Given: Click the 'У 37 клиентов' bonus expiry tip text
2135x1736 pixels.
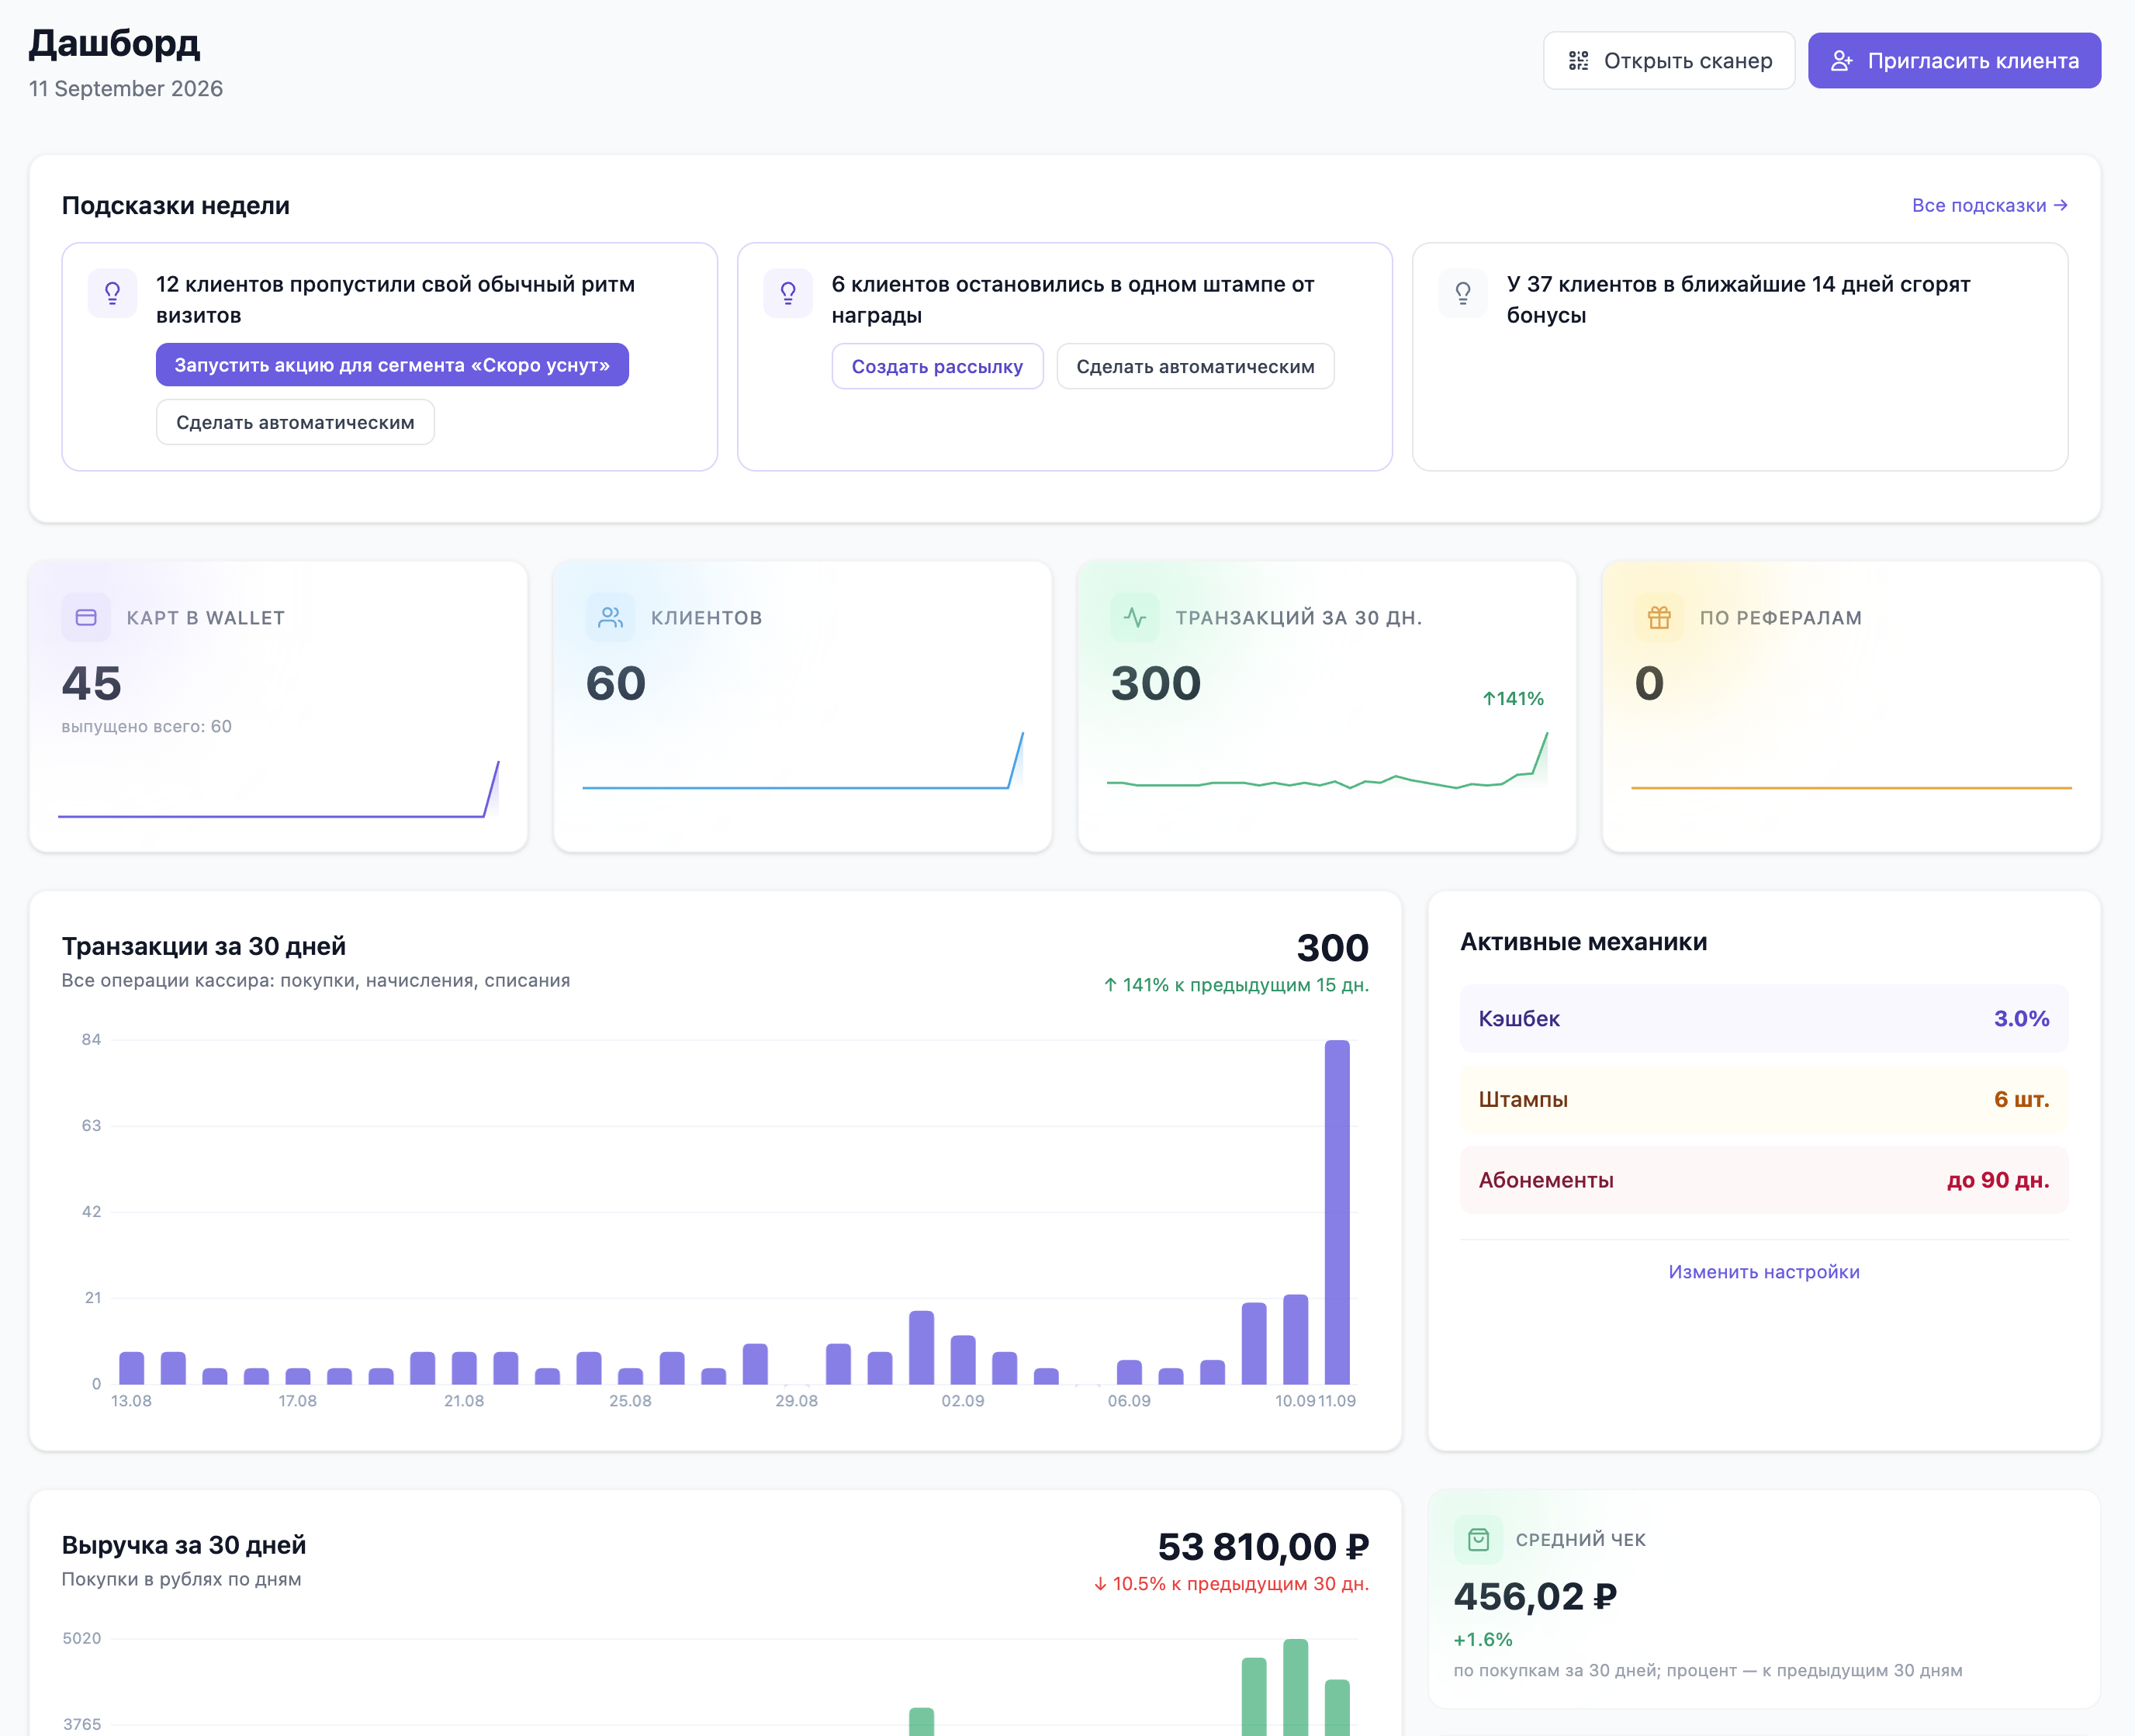Looking at the screenshot, I should [1738, 299].
